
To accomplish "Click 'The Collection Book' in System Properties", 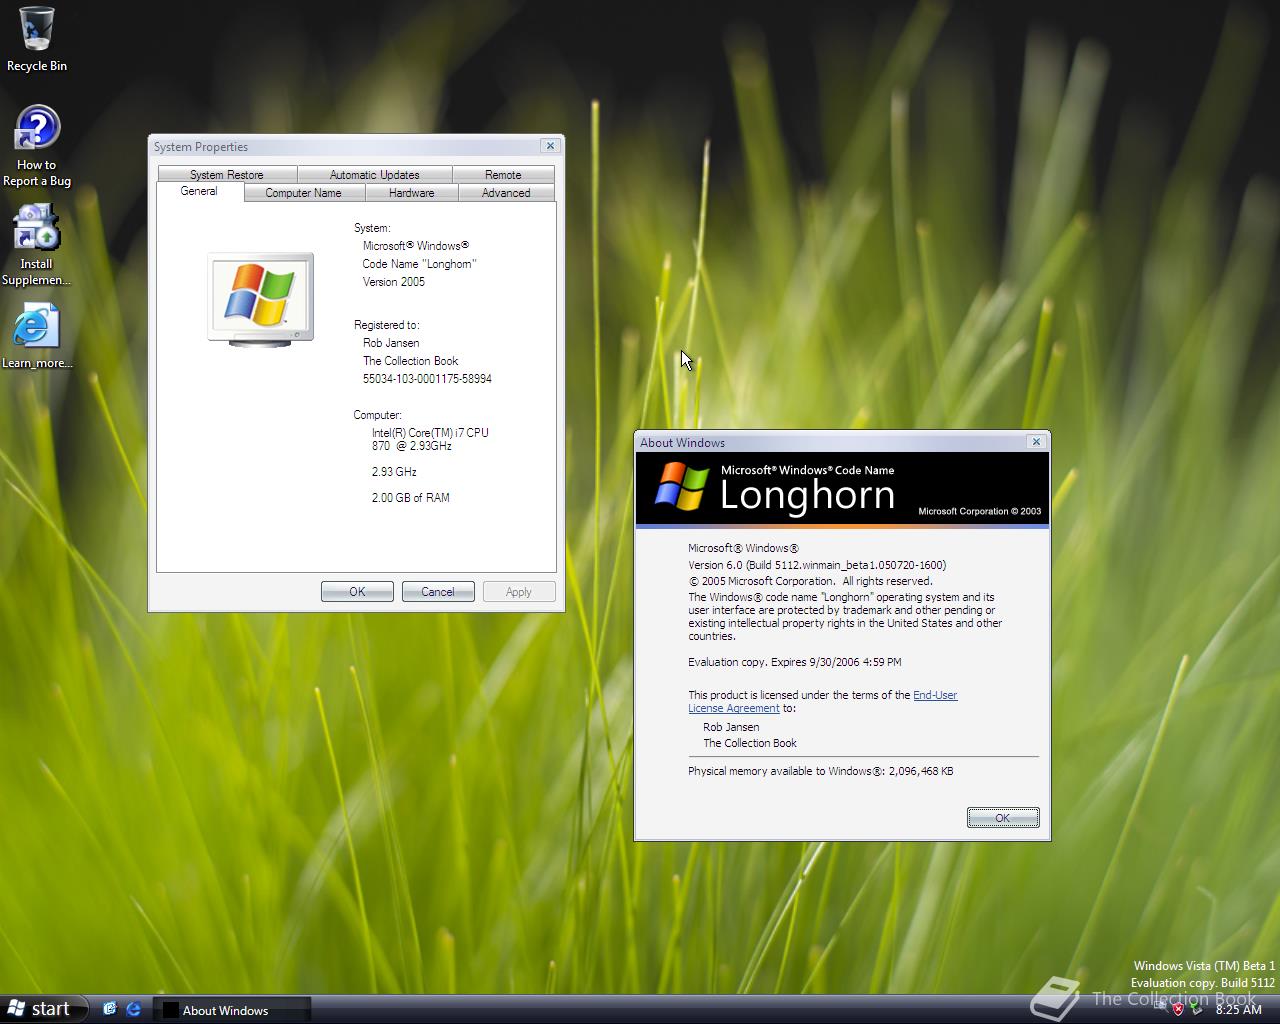I will click(x=411, y=361).
